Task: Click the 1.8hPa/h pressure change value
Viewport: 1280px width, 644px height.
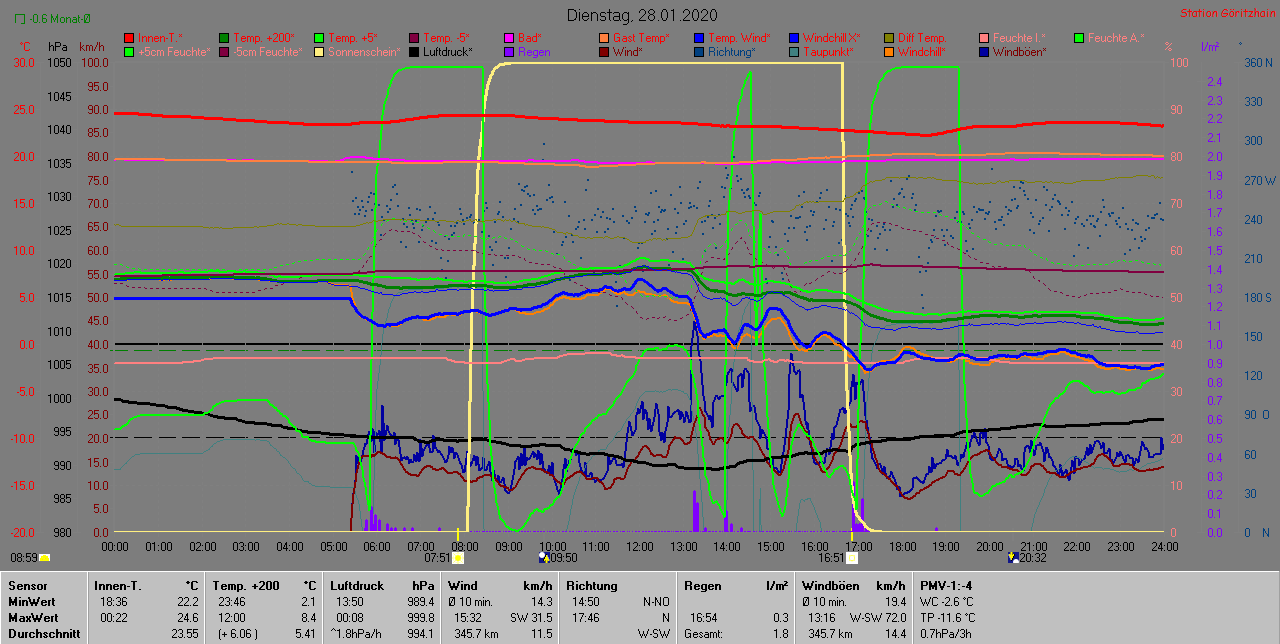Action: click(x=357, y=633)
